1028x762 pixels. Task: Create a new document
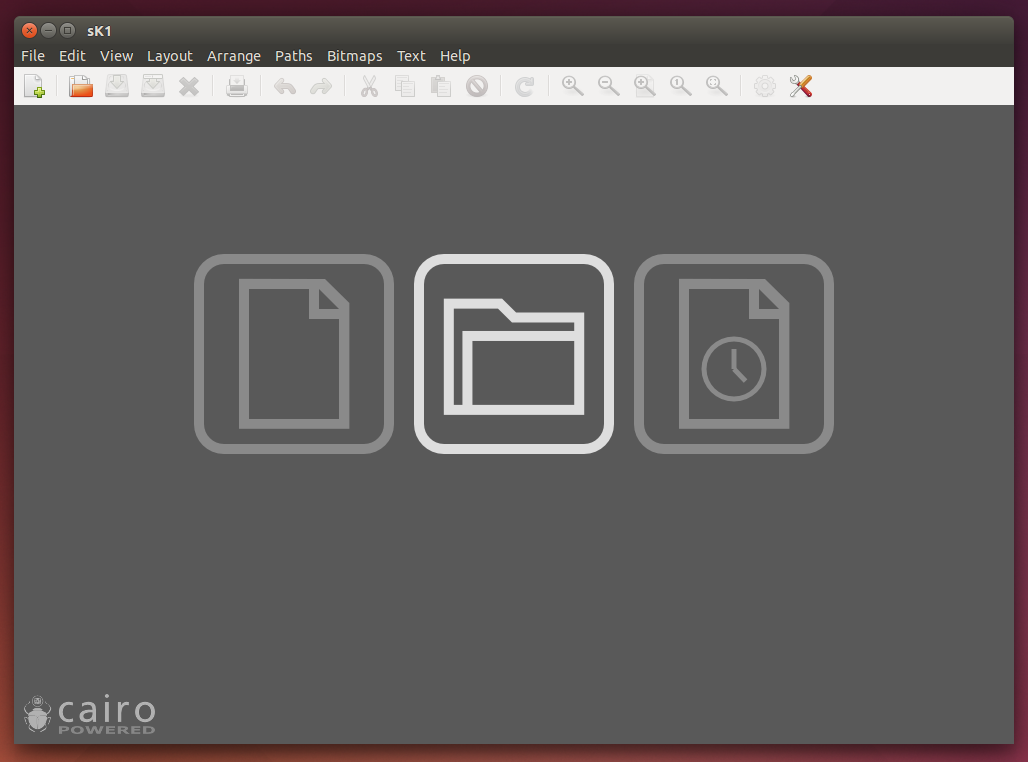(x=34, y=86)
